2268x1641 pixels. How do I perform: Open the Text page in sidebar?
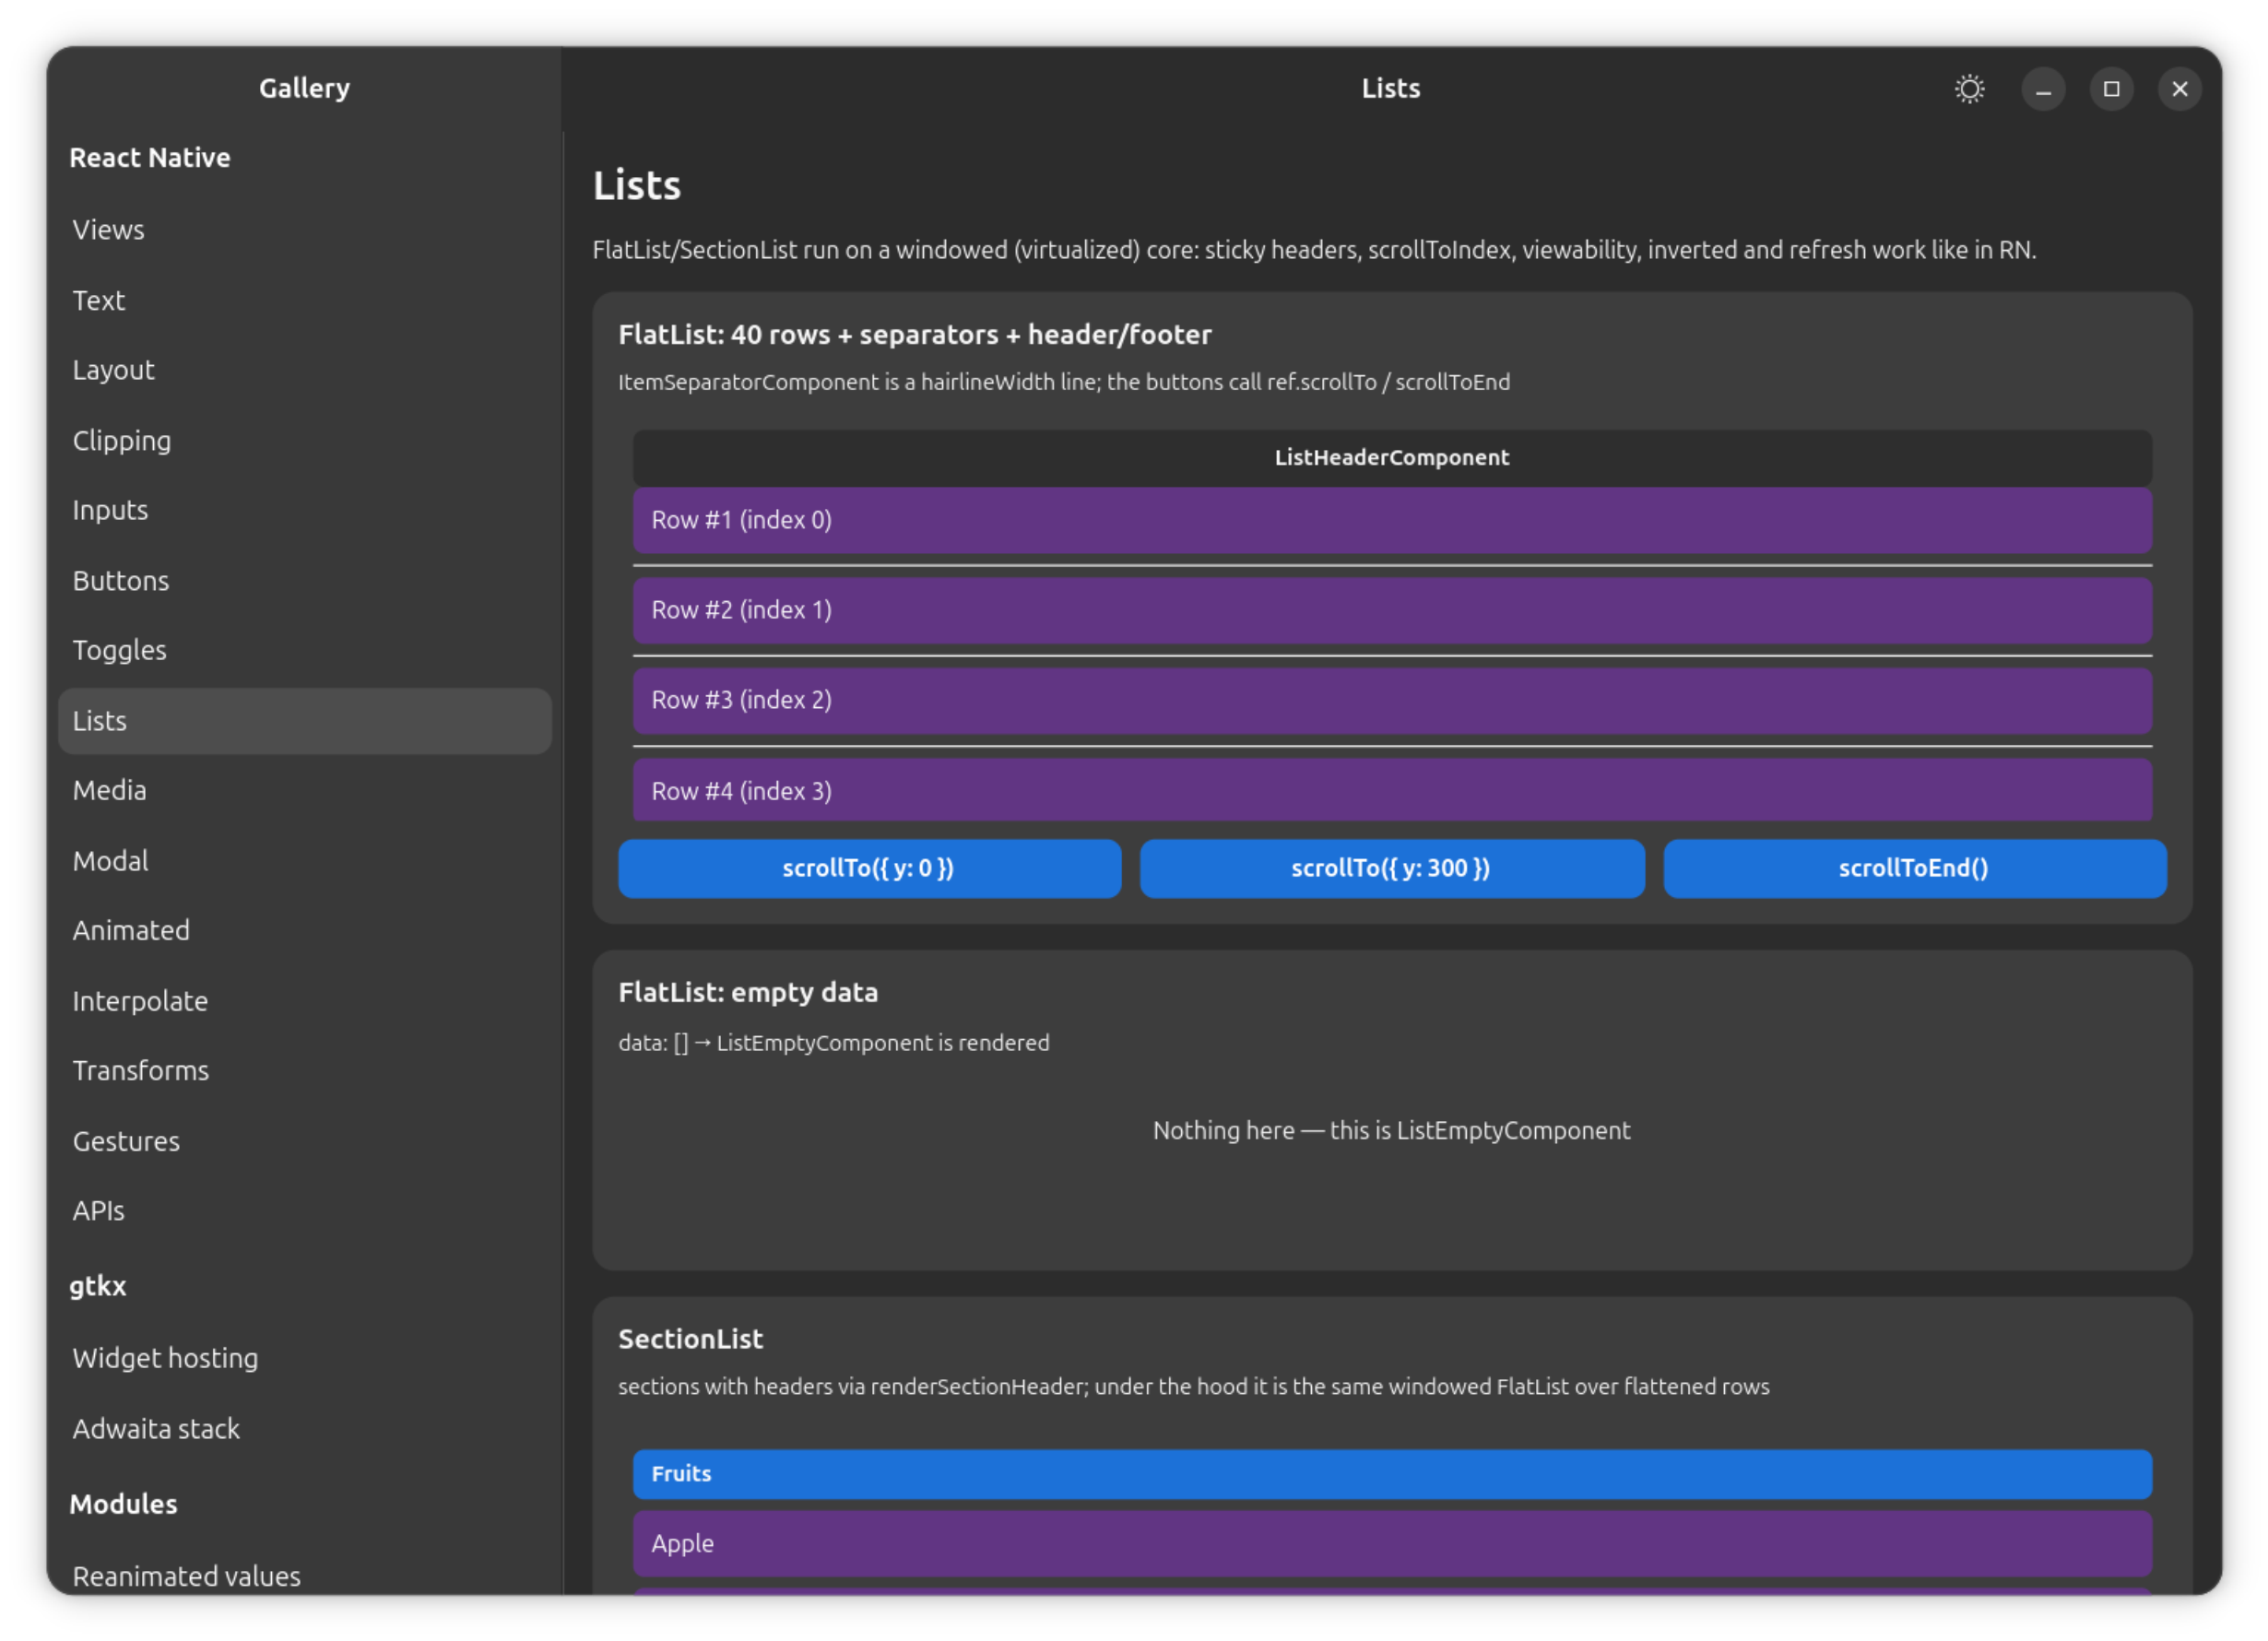point(305,300)
